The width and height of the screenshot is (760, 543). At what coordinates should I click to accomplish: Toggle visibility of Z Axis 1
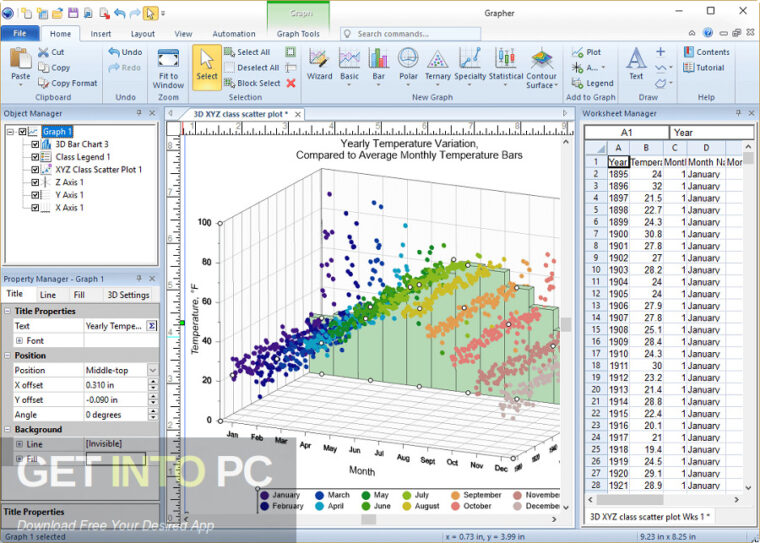35,182
